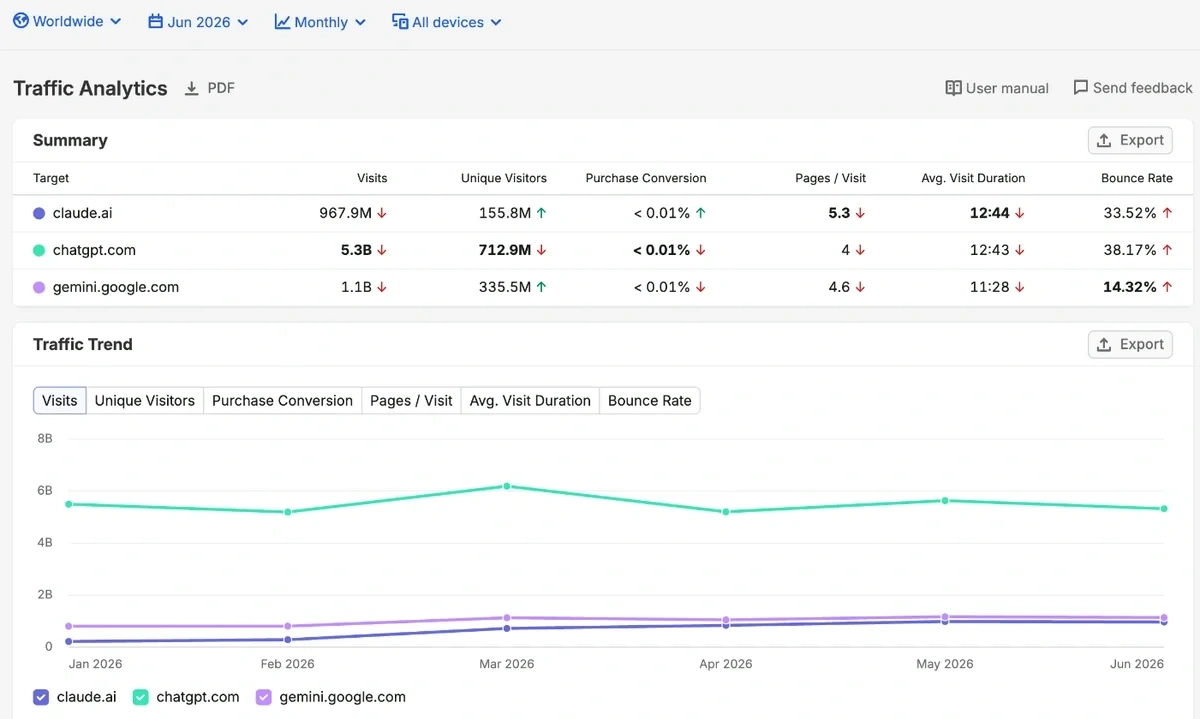Click the Traffic Analytics page title
Image resolution: width=1200 pixels, height=719 pixels.
(90, 88)
